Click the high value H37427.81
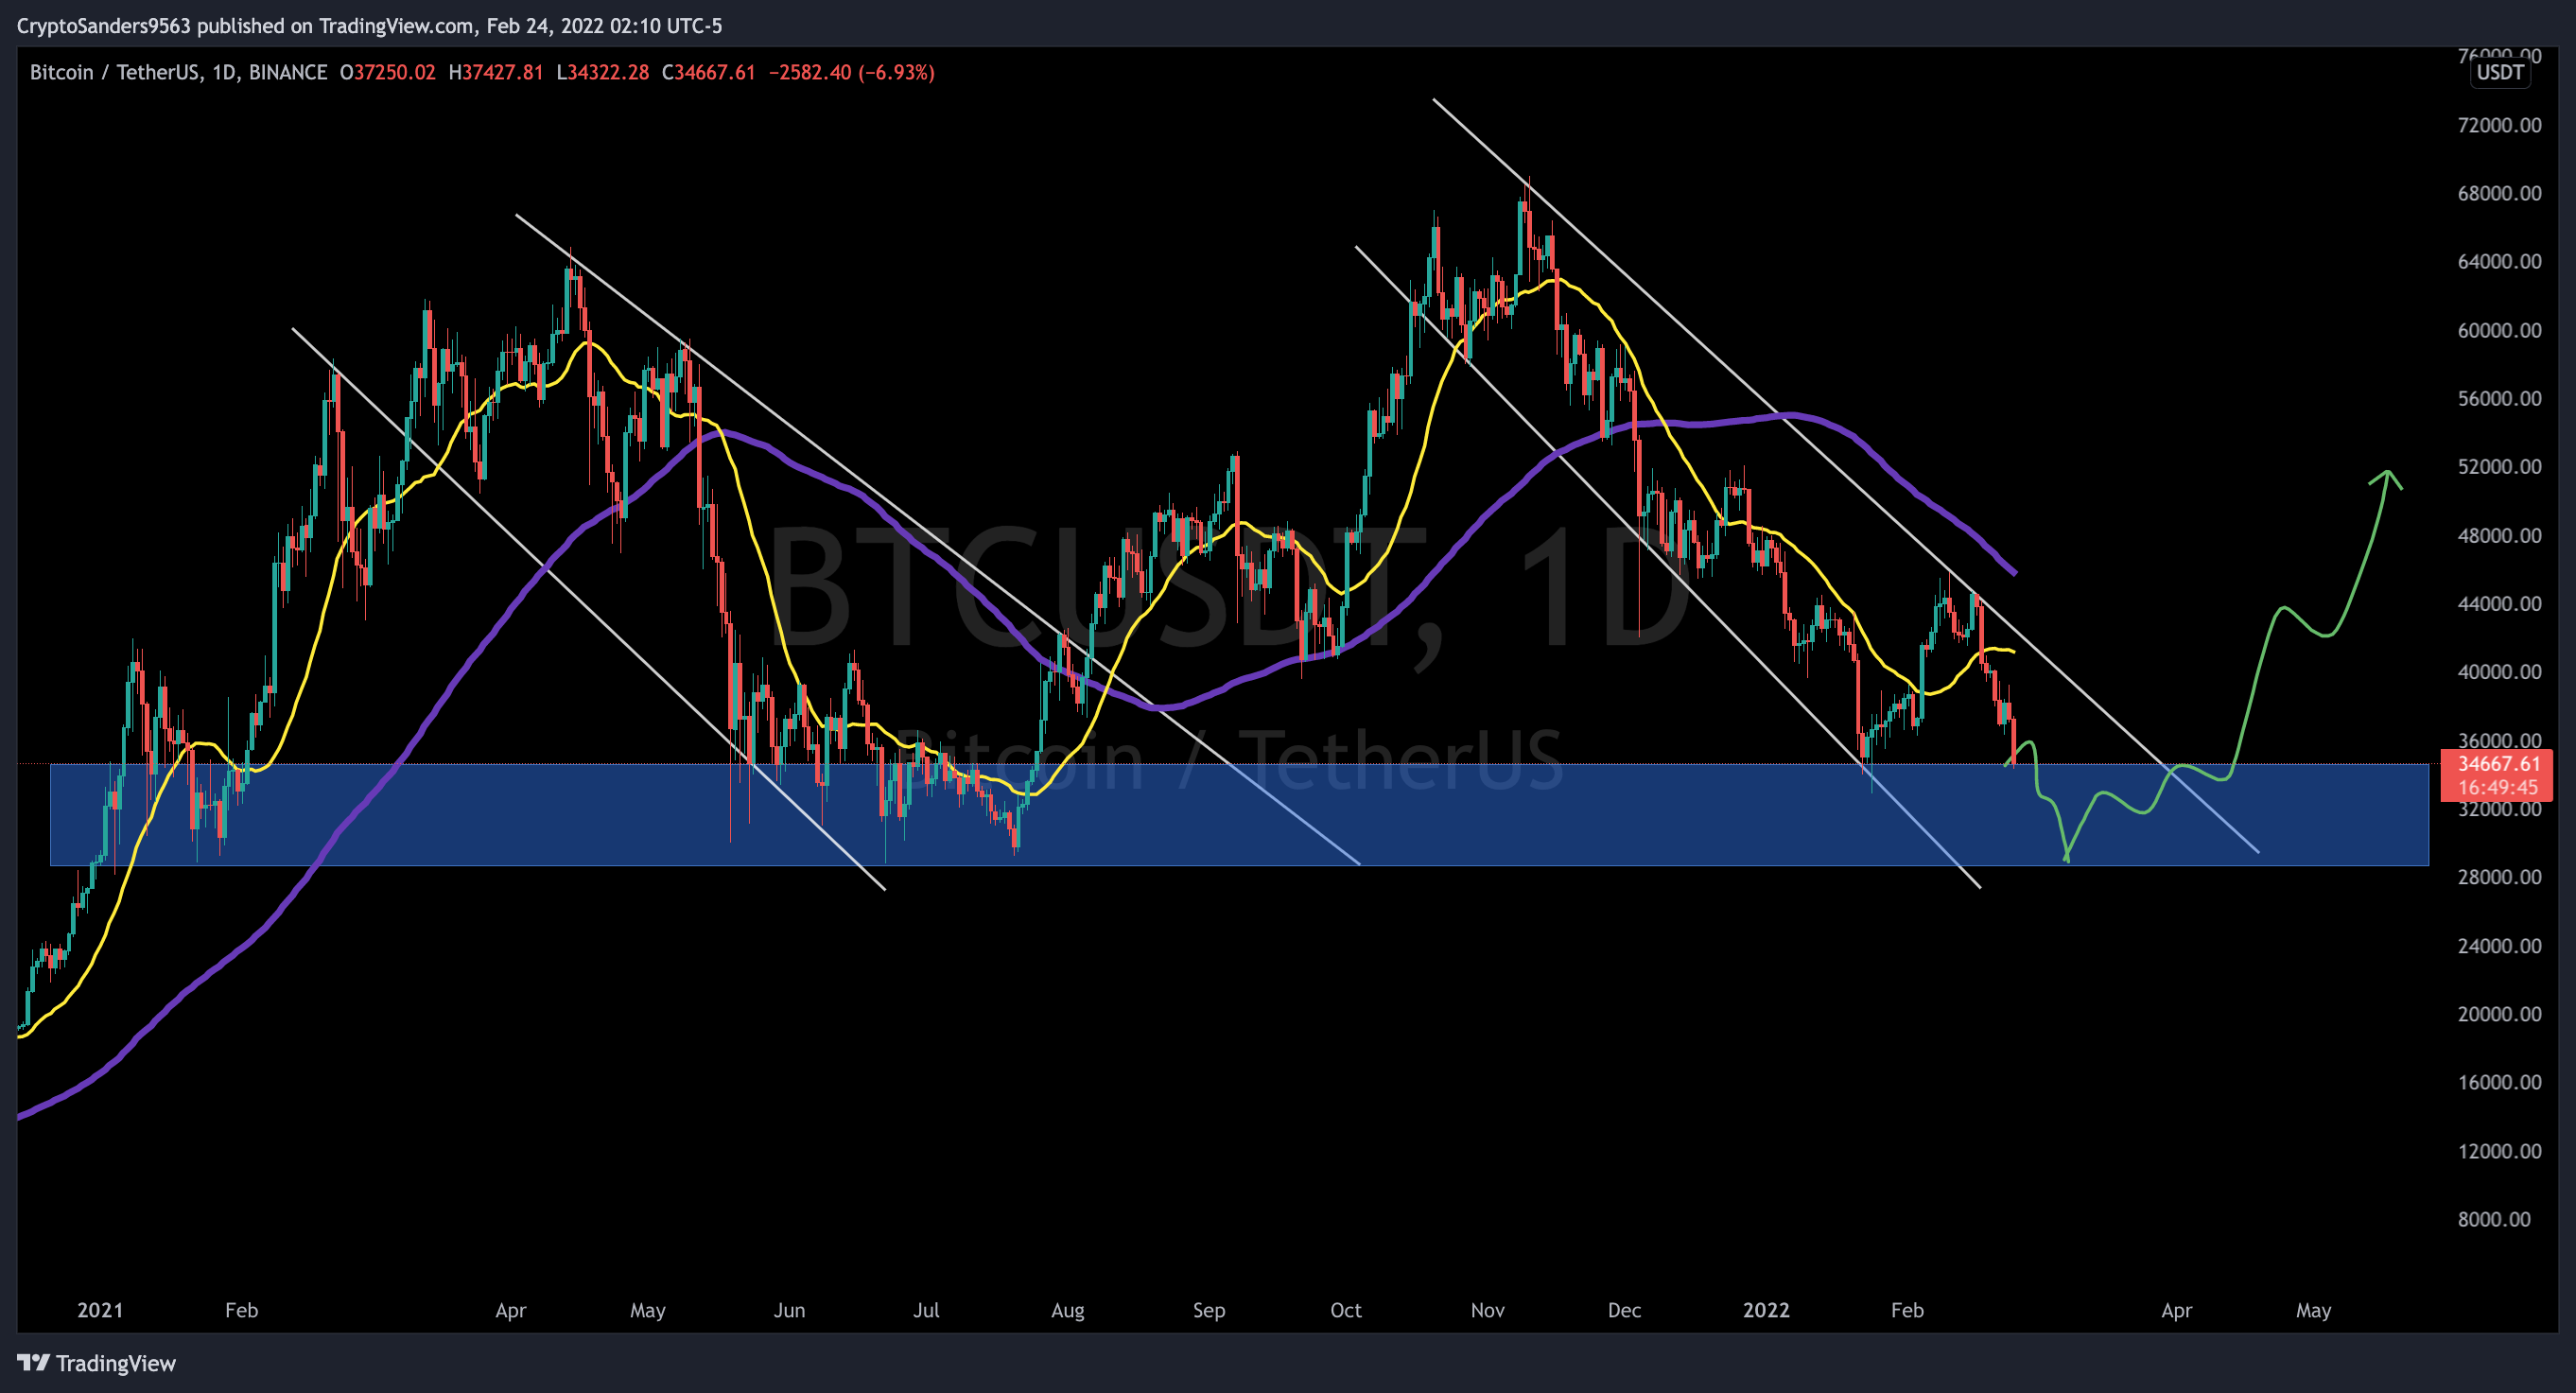Image resolution: width=2576 pixels, height=1393 pixels. coord(496,72)
